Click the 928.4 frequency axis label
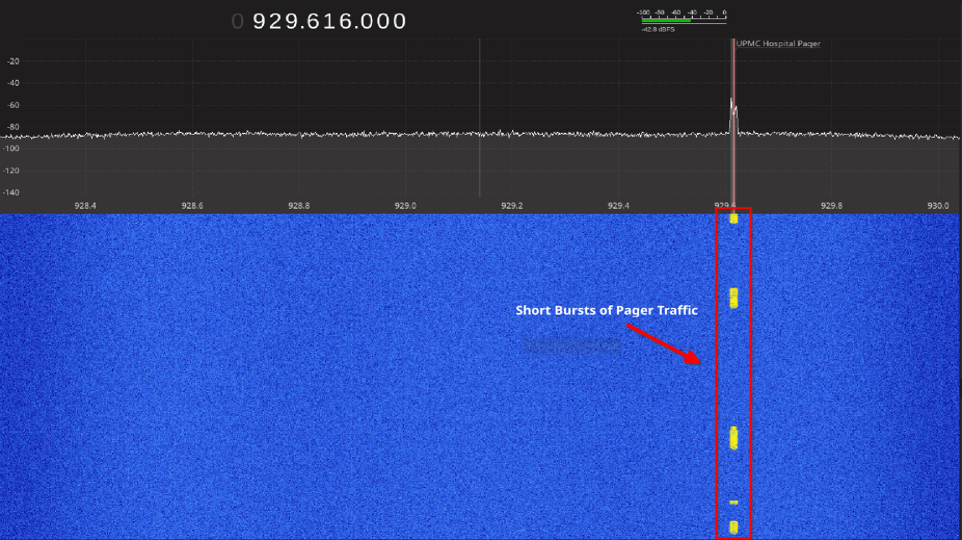Screen dimensions: 962x540 point(86,205)
